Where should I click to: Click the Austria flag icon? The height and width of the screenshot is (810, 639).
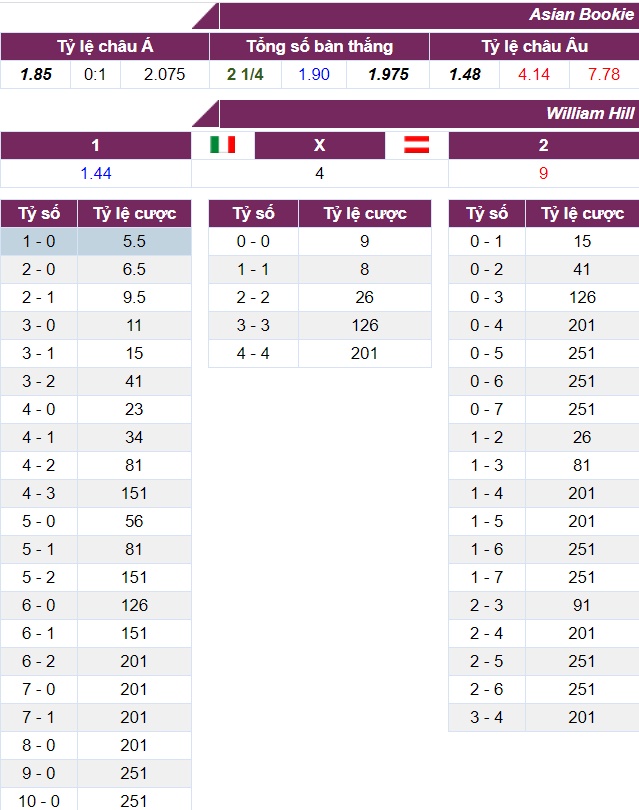[x=417, y=145]
